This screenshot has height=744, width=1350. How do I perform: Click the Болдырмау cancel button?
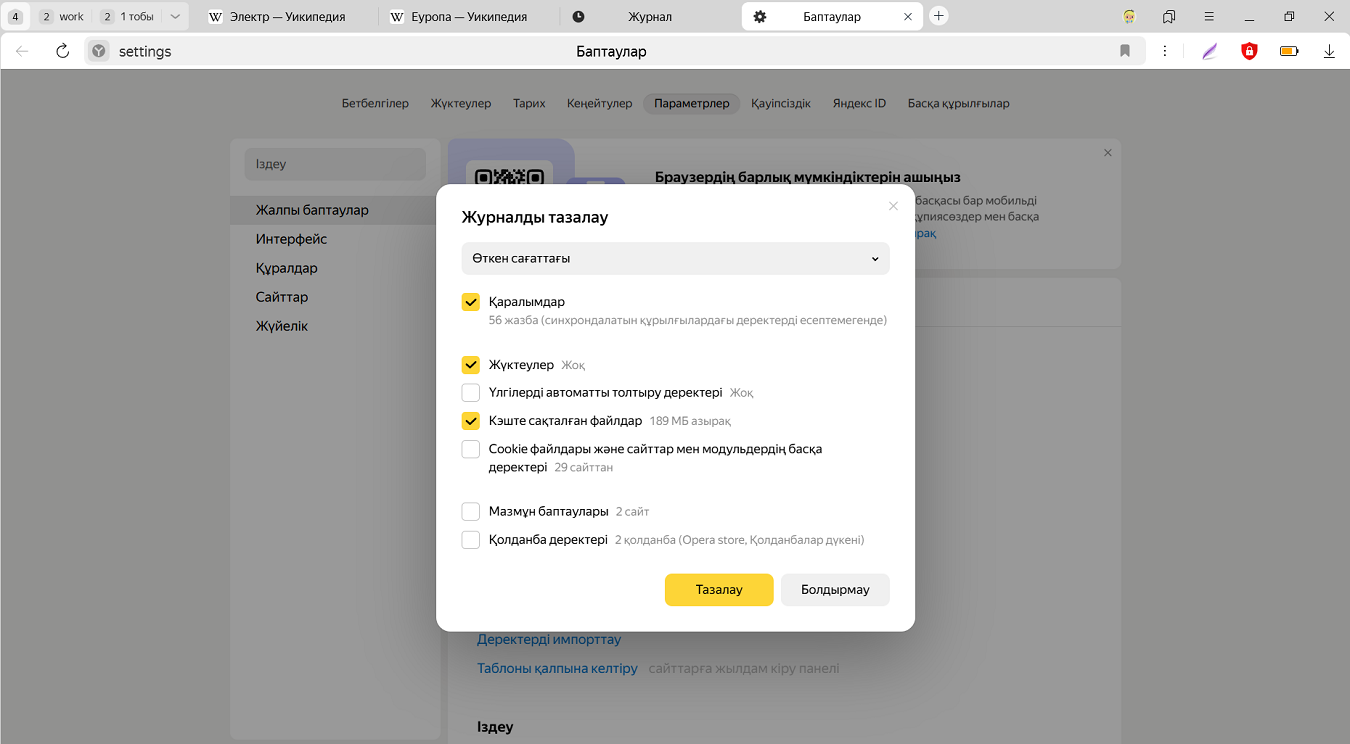click(835, 589)
